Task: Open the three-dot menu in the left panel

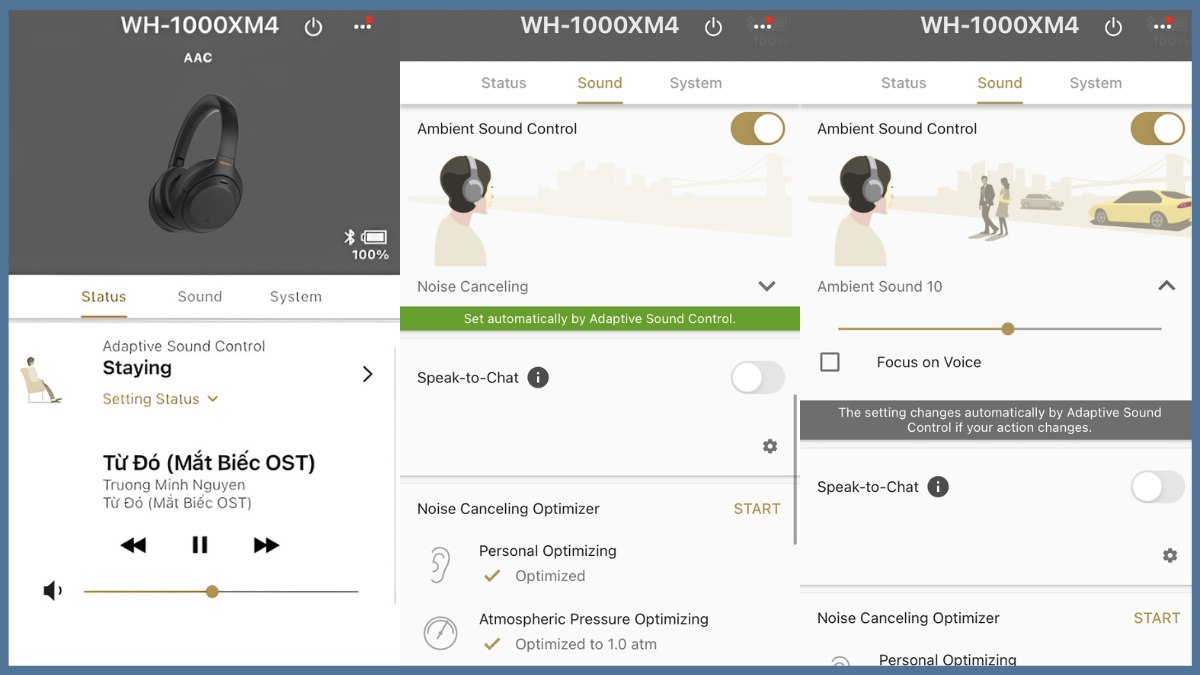Action: click(363, 27)
